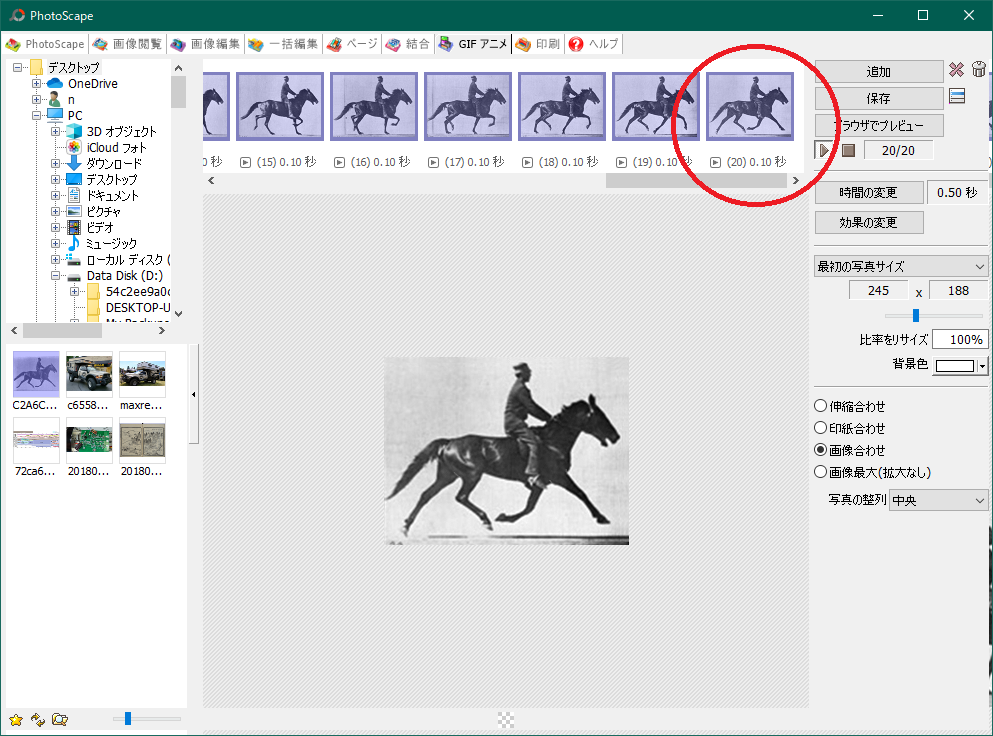Screen dimensions: 993x736
Task: Delete selected frame with red X icon
Action: 956,70
